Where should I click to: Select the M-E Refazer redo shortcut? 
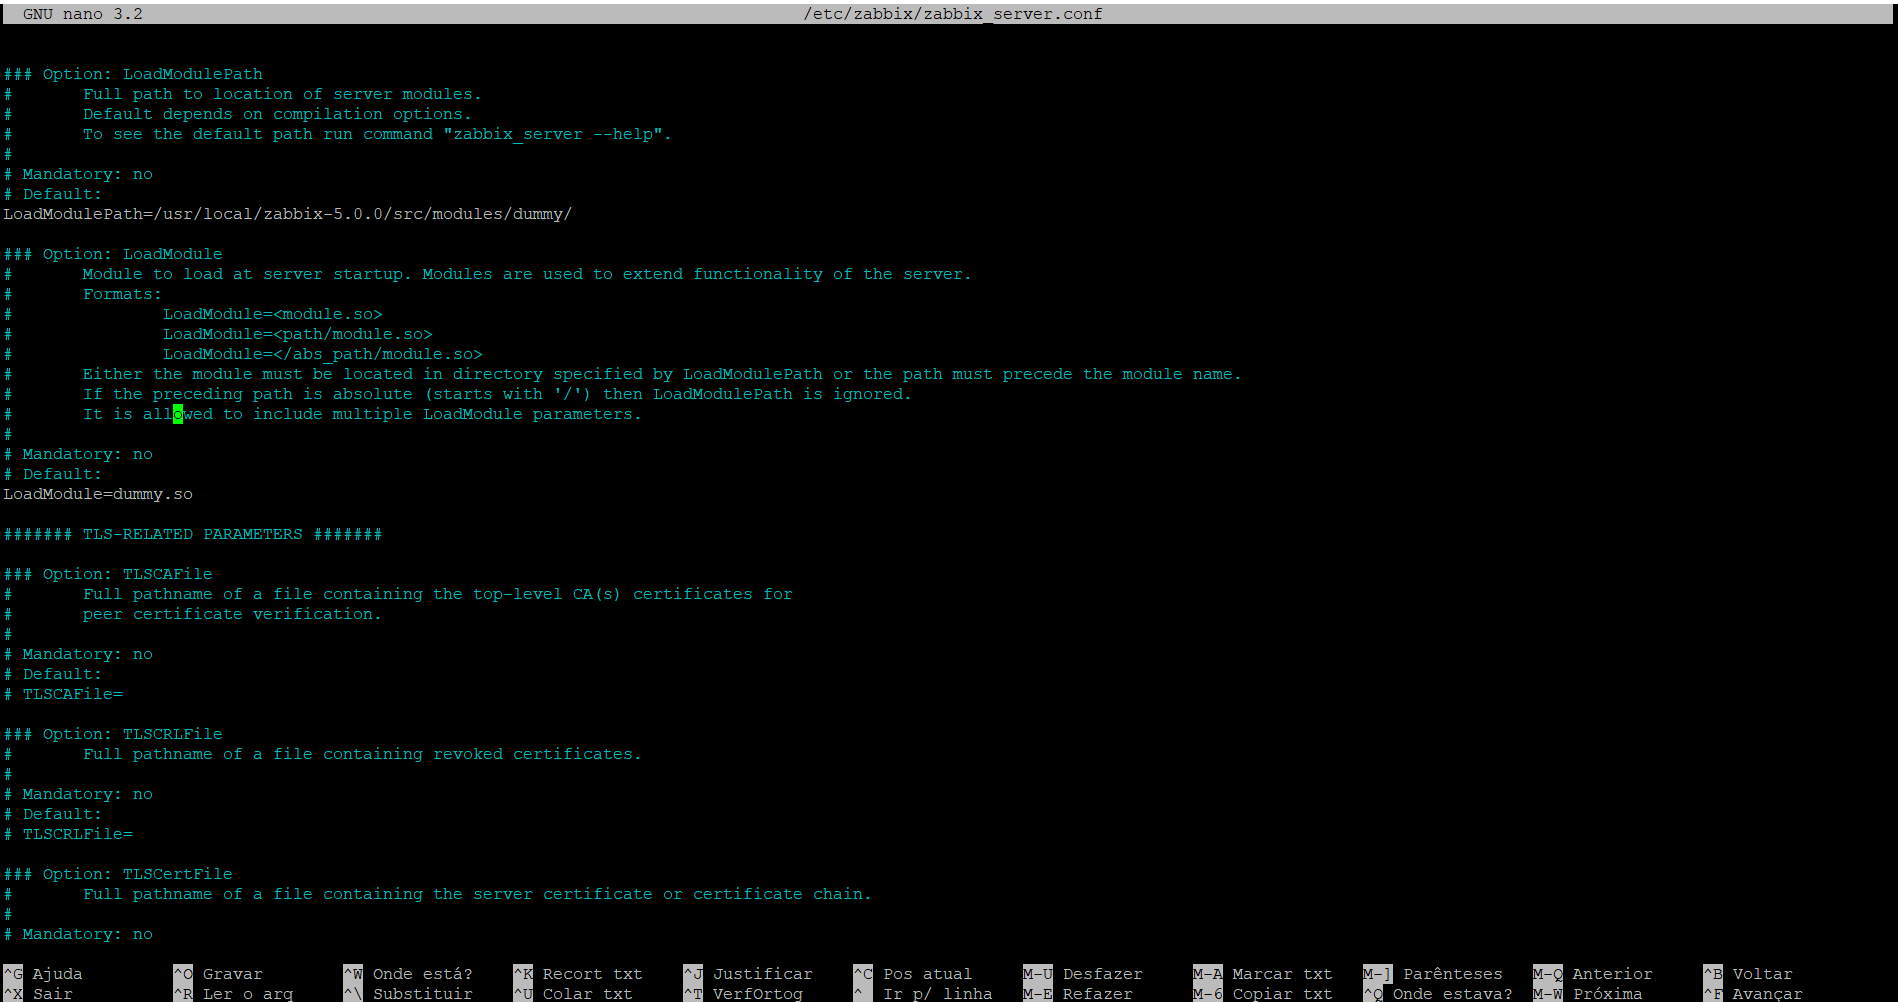pos(1078,994)
